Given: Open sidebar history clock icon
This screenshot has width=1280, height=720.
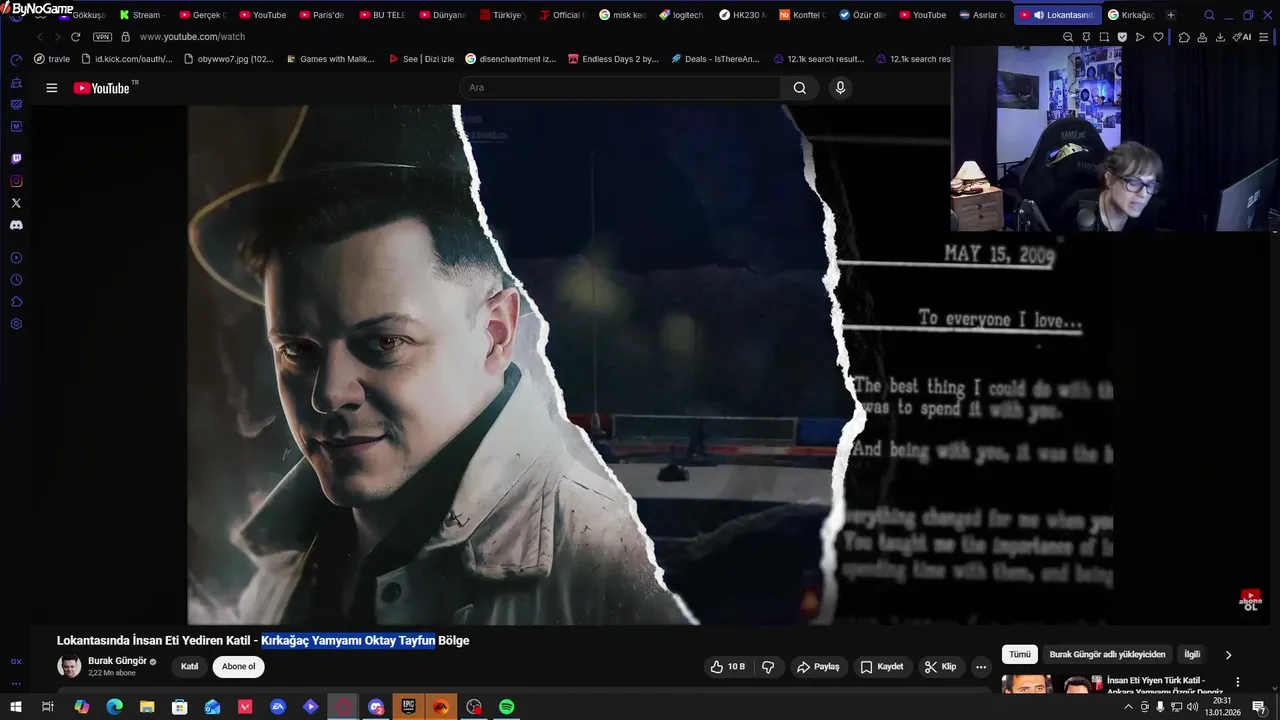Looking at the screenshot, I should tap(16, 280).
